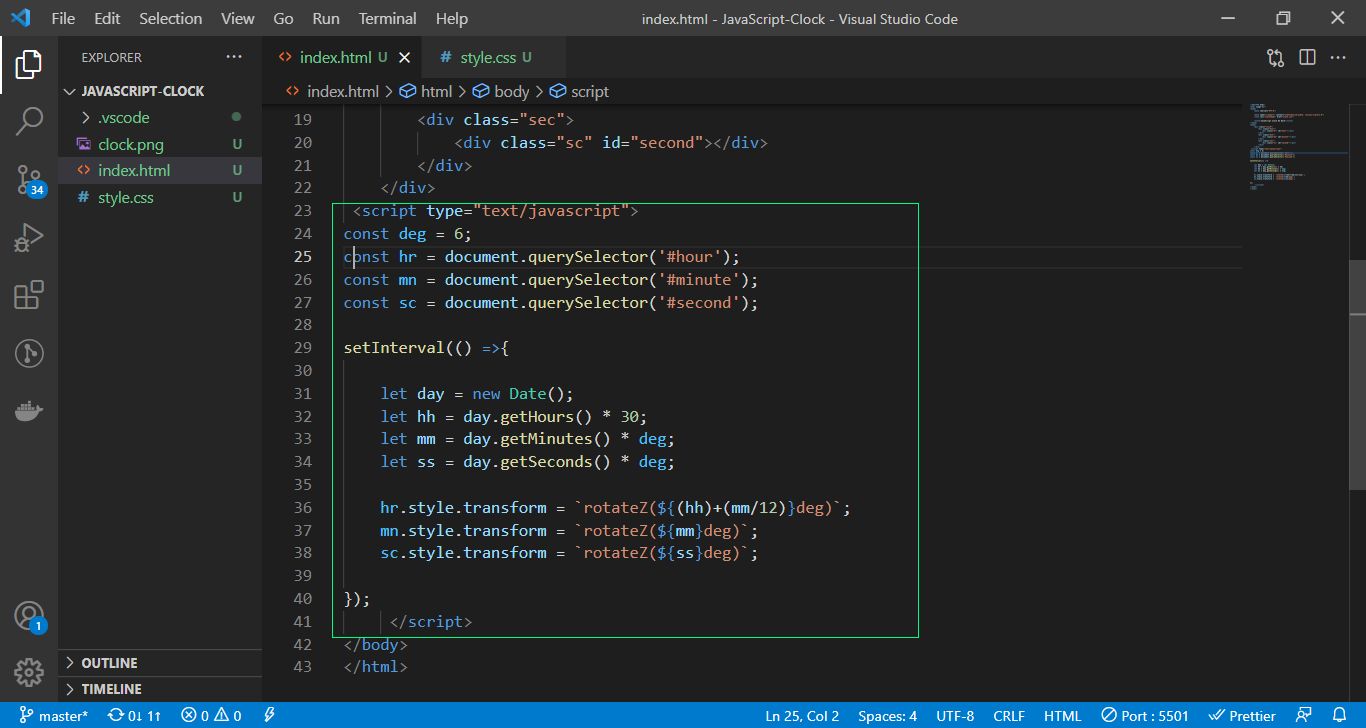Open the Explorer view in activity bar

pos(29,65)
